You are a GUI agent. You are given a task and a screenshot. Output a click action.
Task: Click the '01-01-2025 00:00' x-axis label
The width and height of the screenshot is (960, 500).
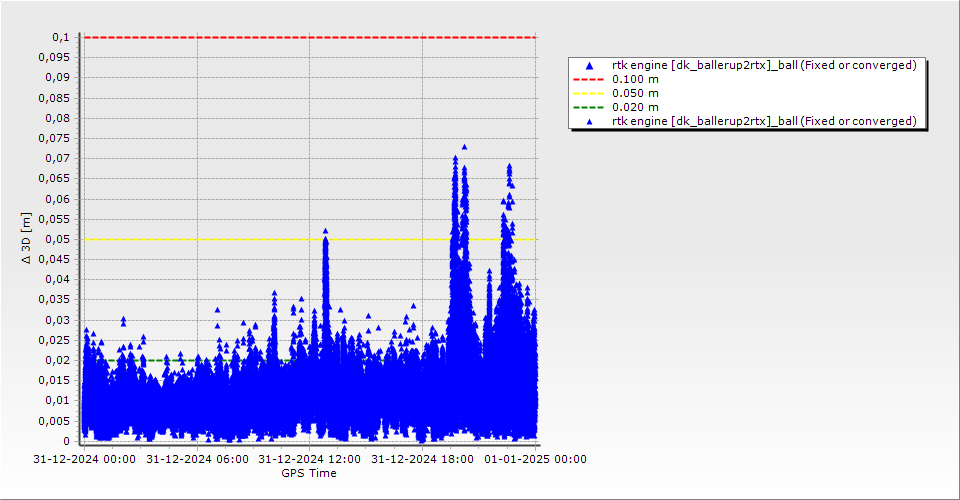[x=536, y=459]
